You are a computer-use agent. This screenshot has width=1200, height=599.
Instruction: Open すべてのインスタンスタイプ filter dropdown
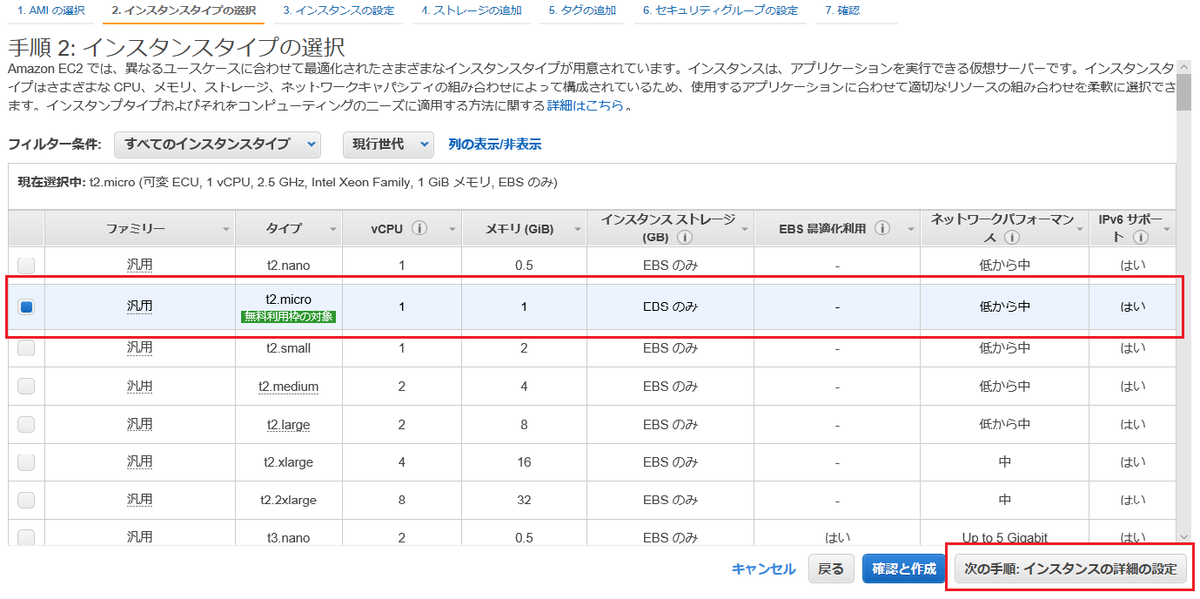click(x=217, y=144)
